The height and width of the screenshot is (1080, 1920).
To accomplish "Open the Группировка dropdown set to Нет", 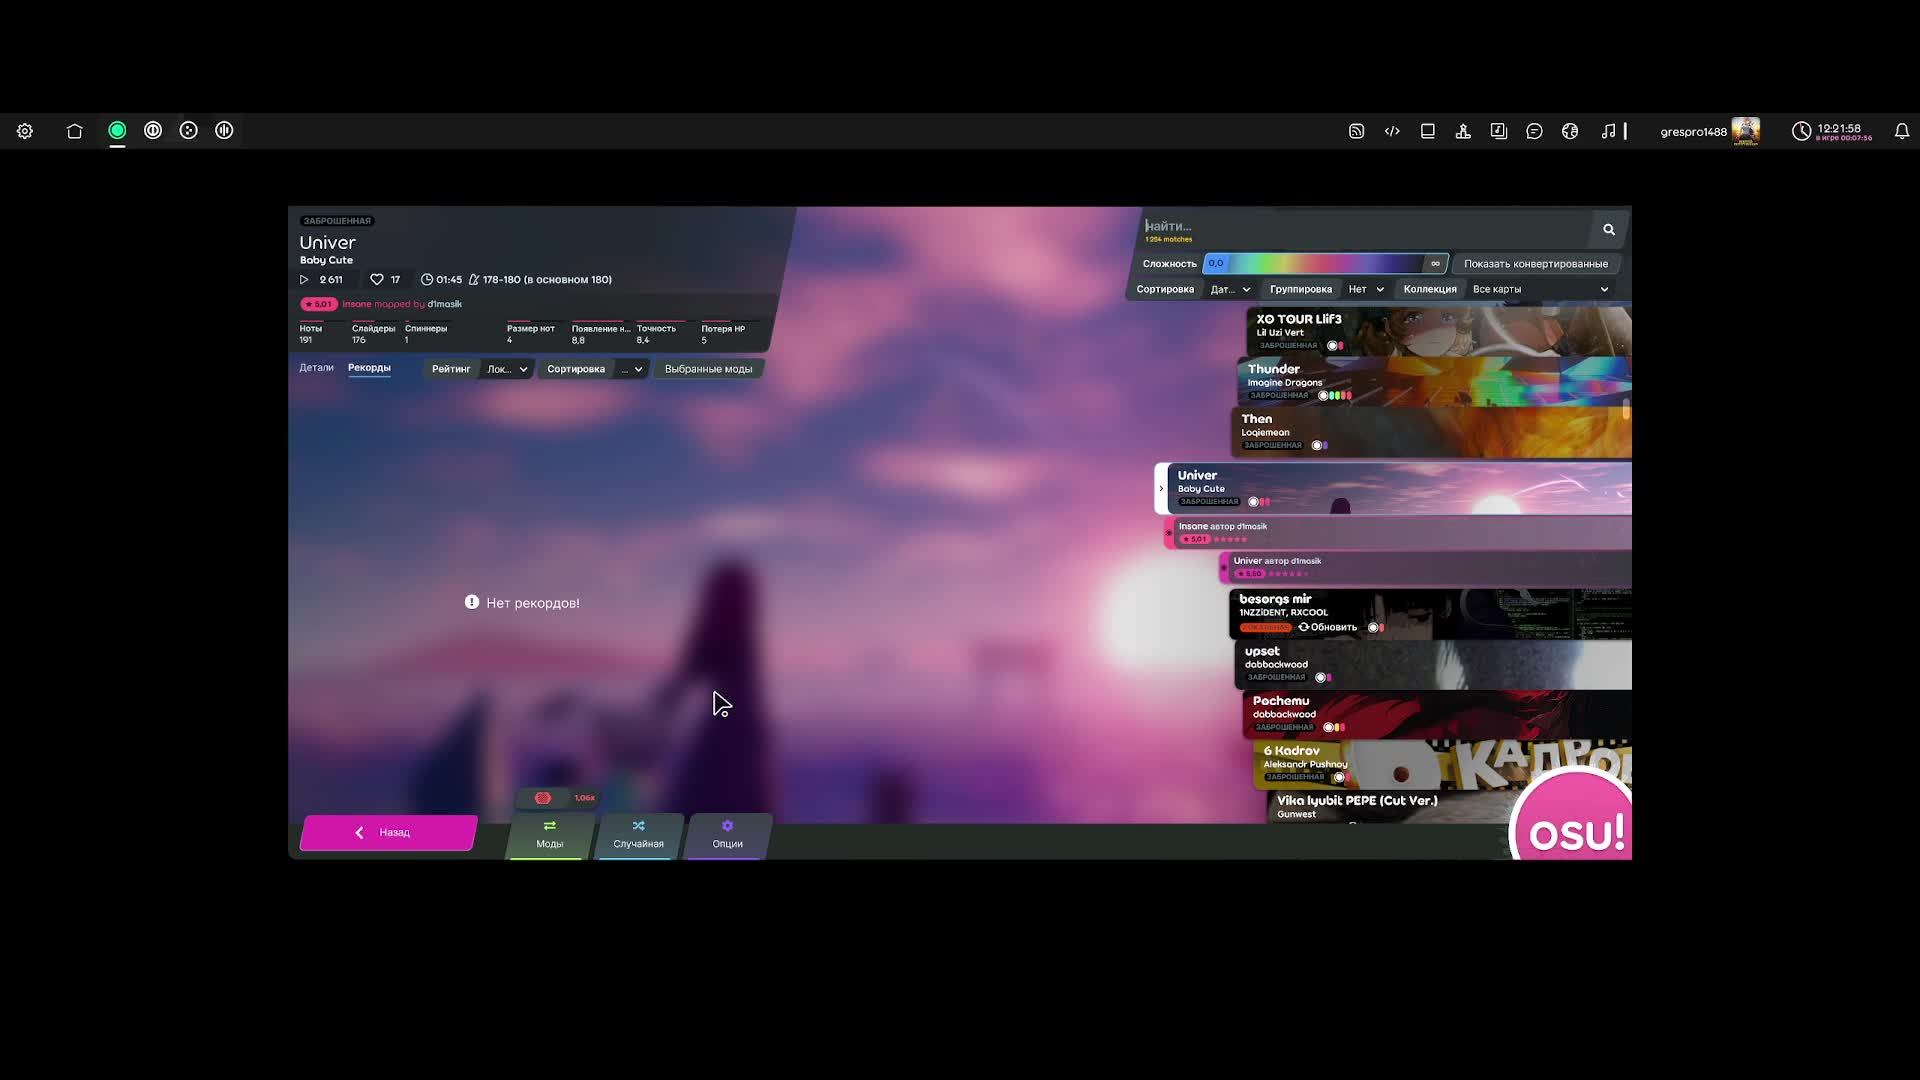I will (1365, 289).
